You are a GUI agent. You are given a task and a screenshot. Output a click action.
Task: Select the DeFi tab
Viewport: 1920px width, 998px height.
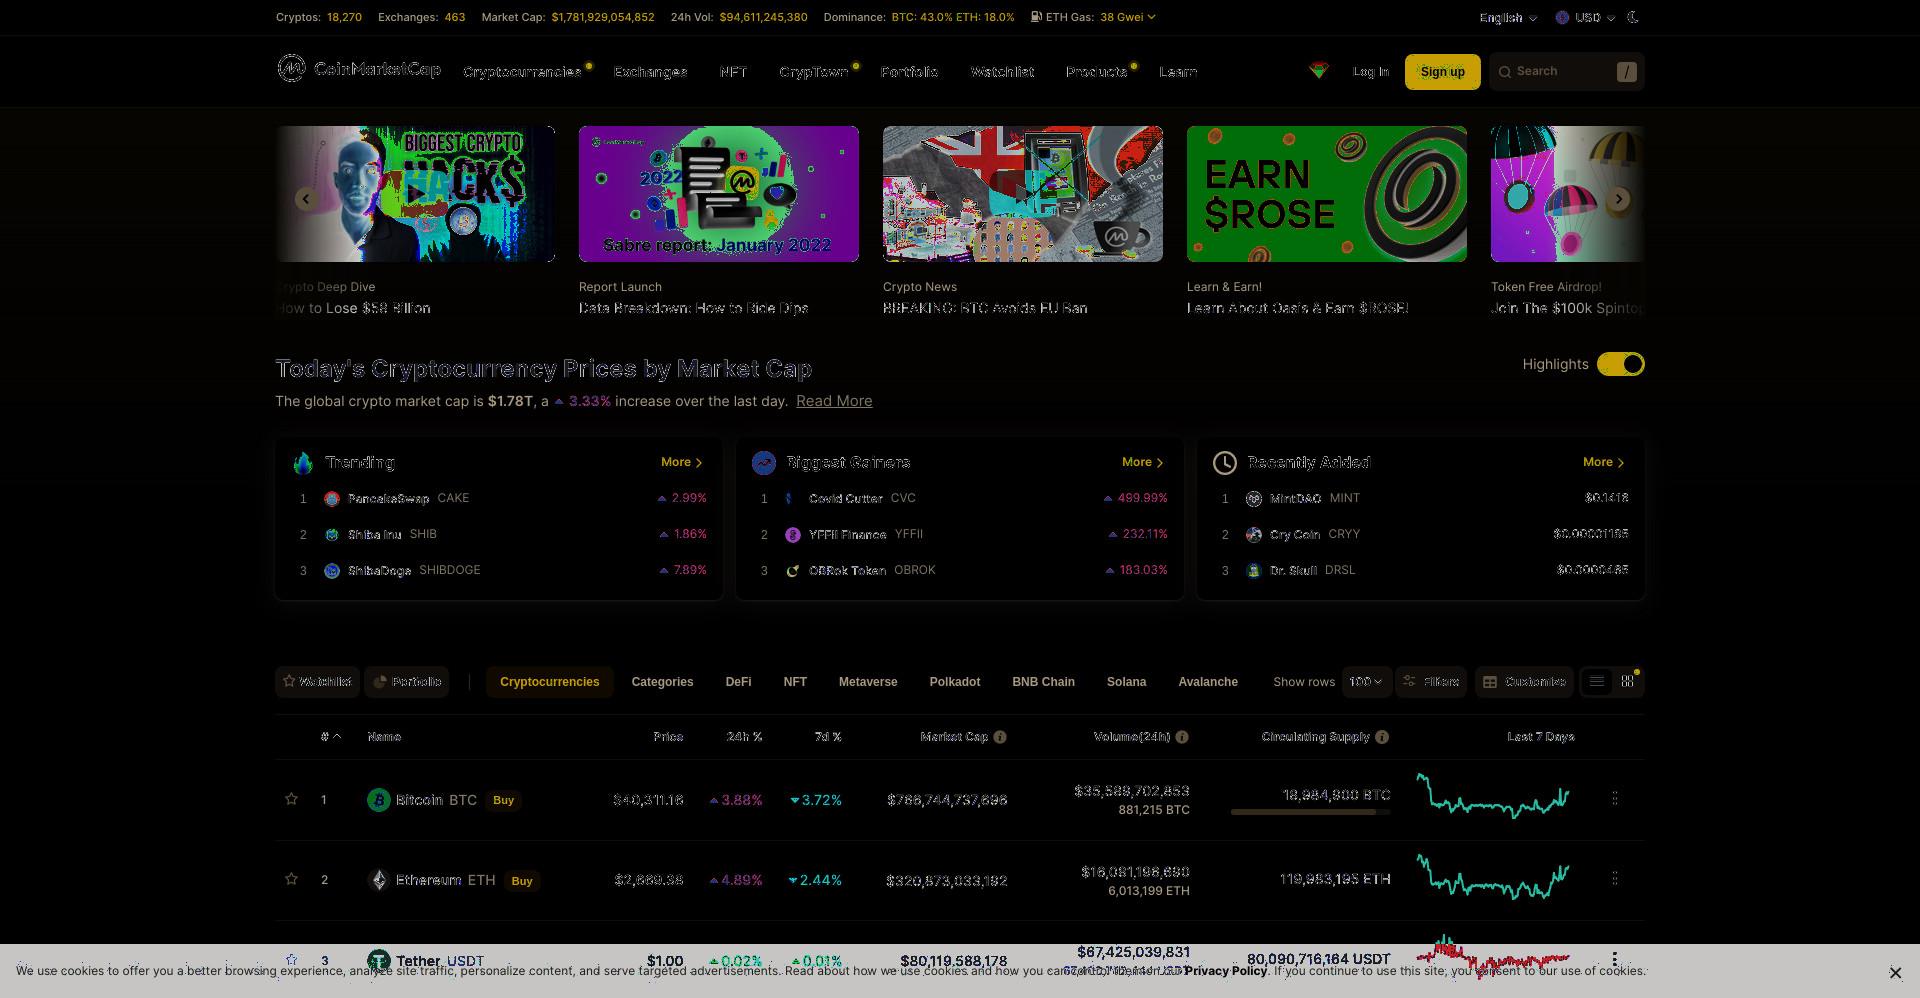pyautogui.click(x=738, y=682)
